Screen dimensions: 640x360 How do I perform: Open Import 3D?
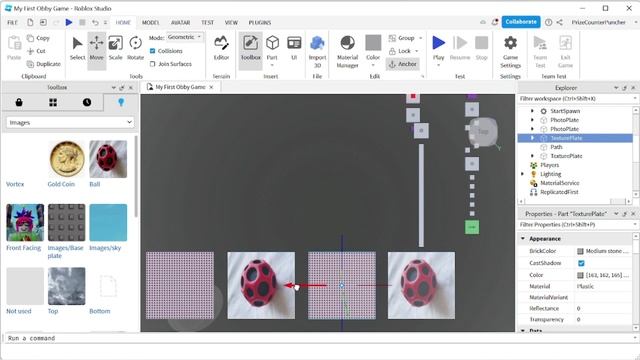[317, 51]
